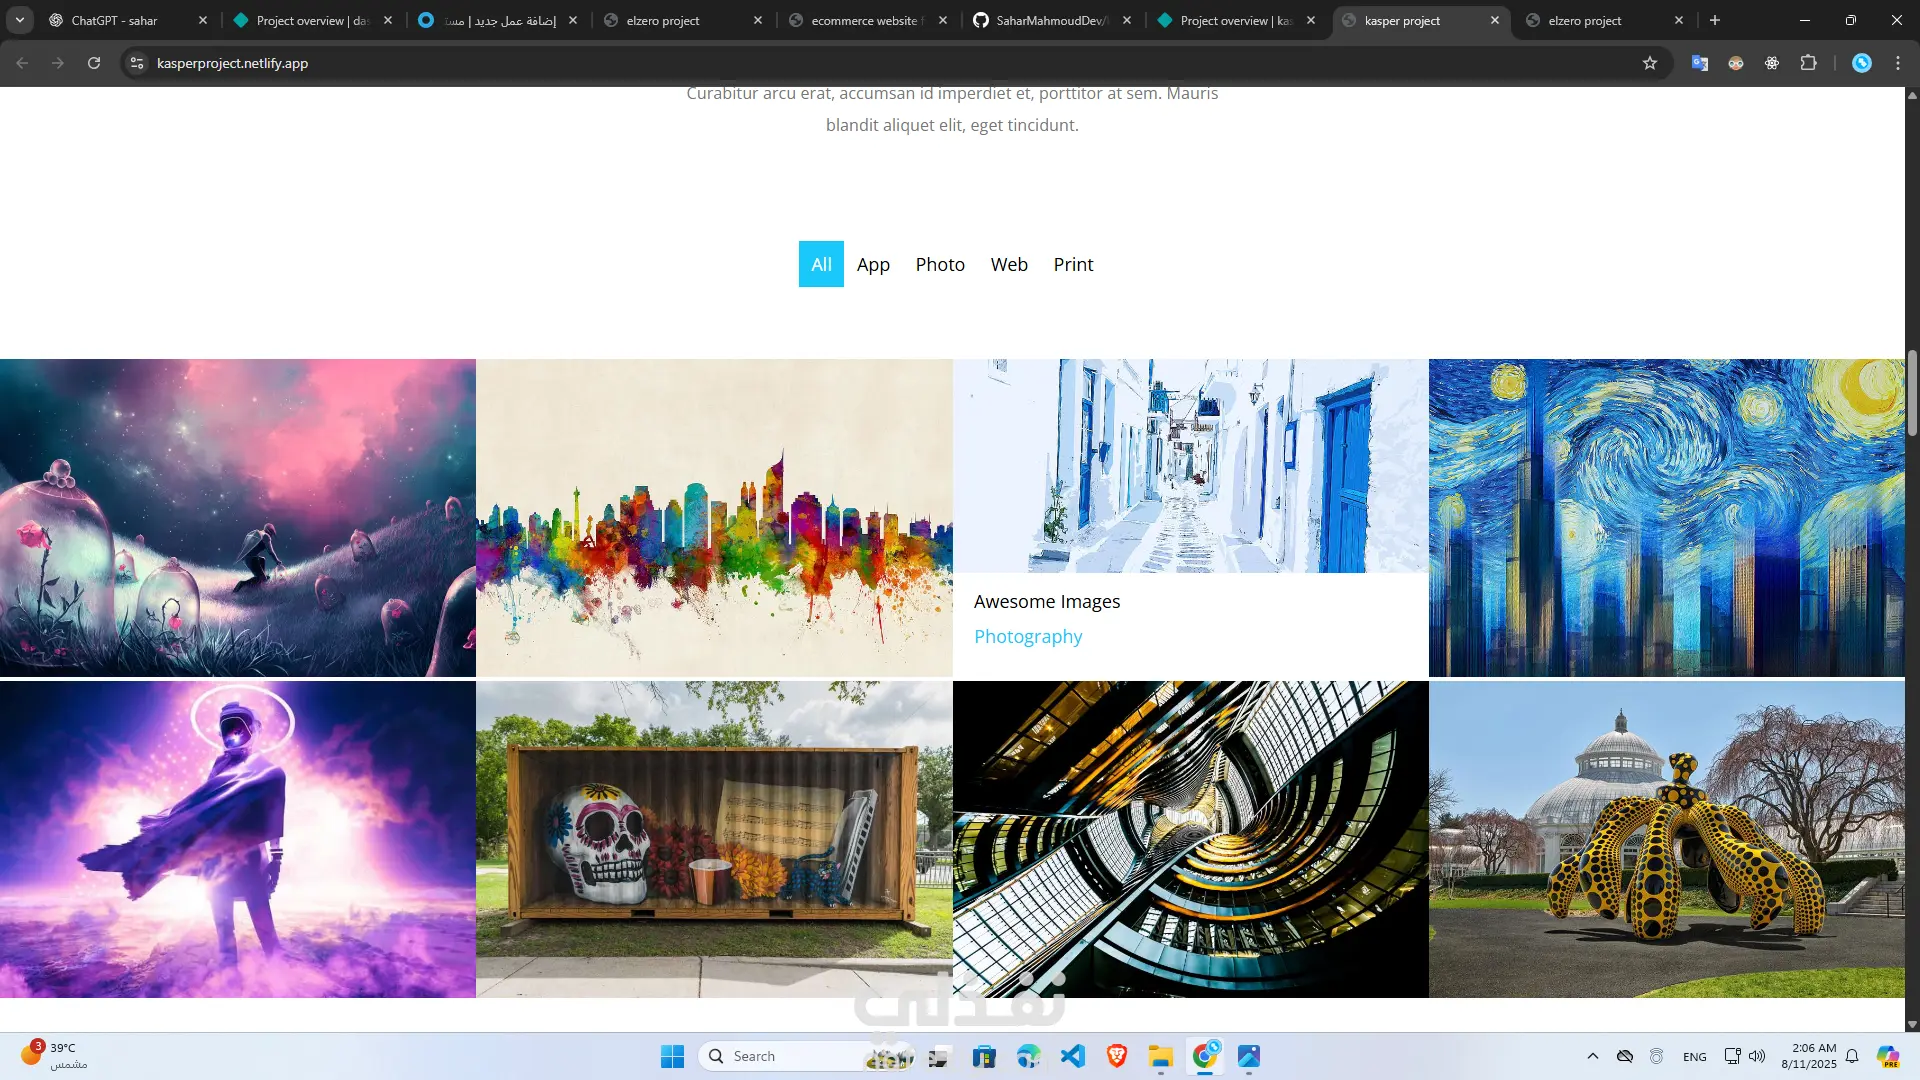Switch to the ecommerce website tab

[865, 20]
